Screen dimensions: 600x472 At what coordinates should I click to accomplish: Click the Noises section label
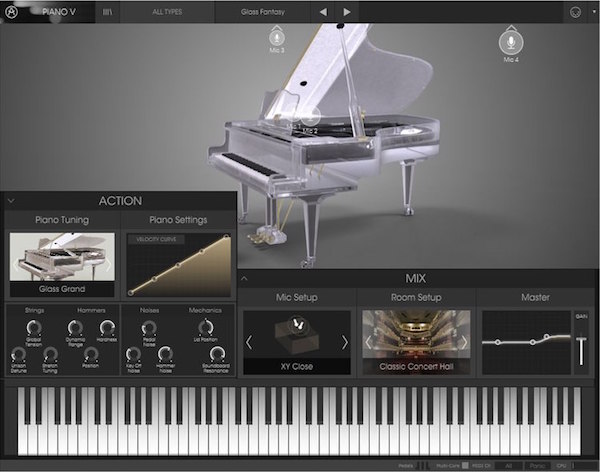[x=149, y=310]
